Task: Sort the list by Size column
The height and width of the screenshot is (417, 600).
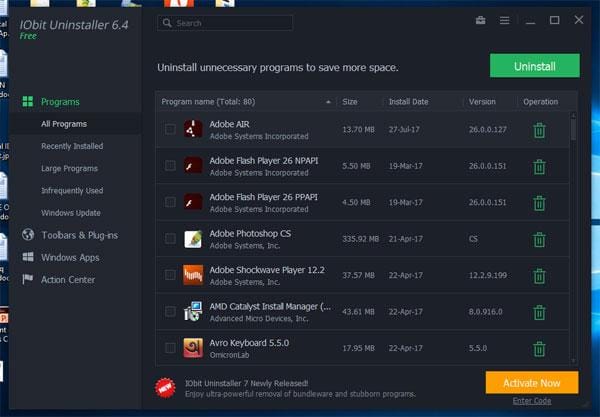Action: point(350,102)
